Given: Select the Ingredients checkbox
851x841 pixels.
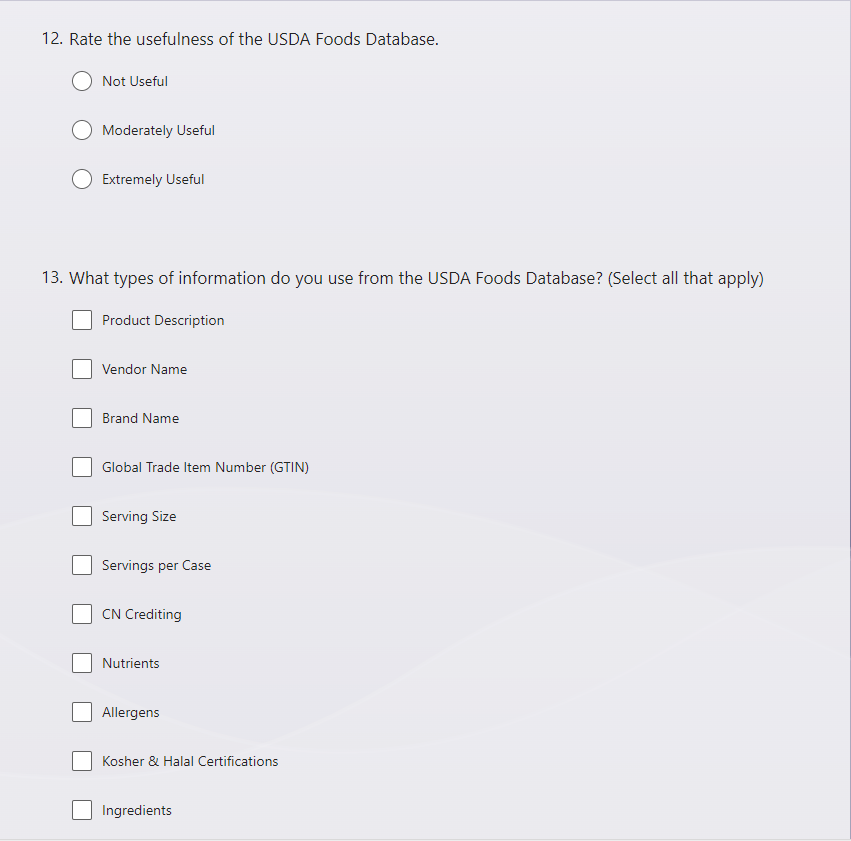Looking at the screenshot, I should click(82, 810).
